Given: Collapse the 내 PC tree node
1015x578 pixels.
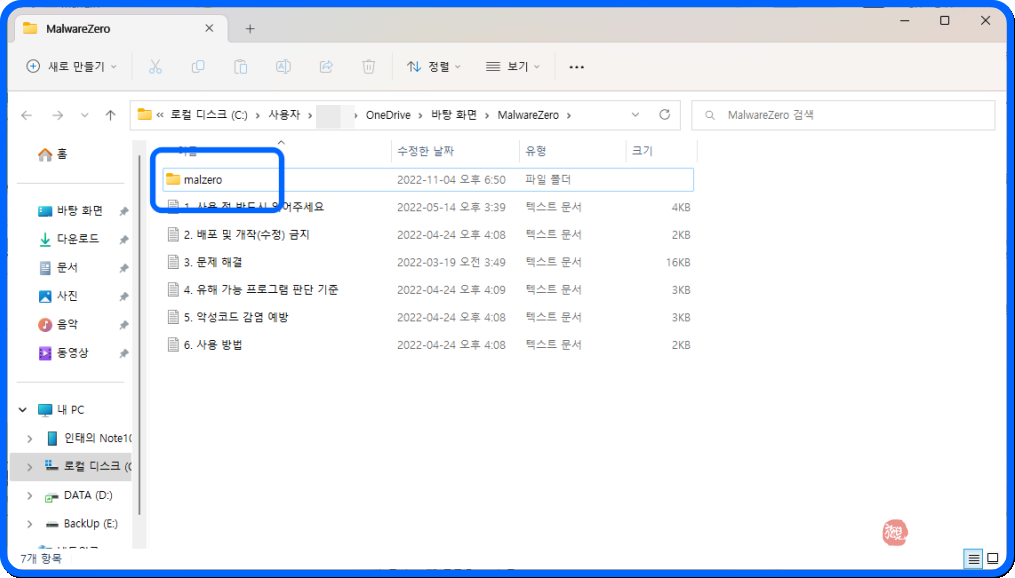Looking at the screenshot, I should click(x=23, y=410).
